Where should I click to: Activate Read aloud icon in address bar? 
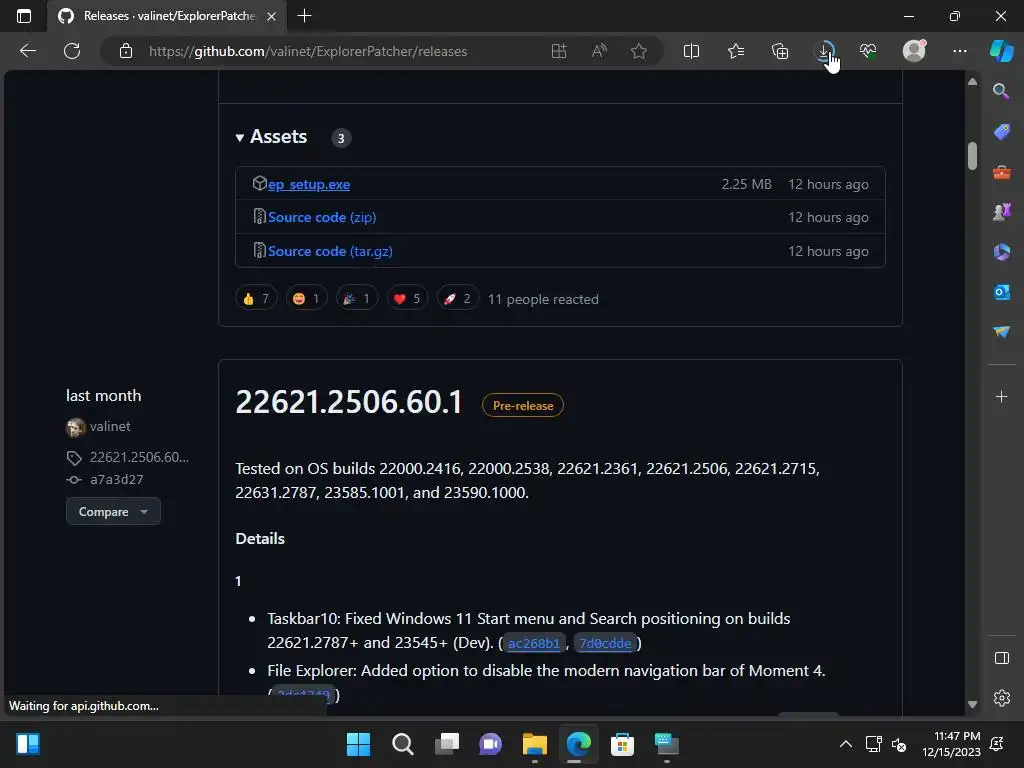(599, 51)
